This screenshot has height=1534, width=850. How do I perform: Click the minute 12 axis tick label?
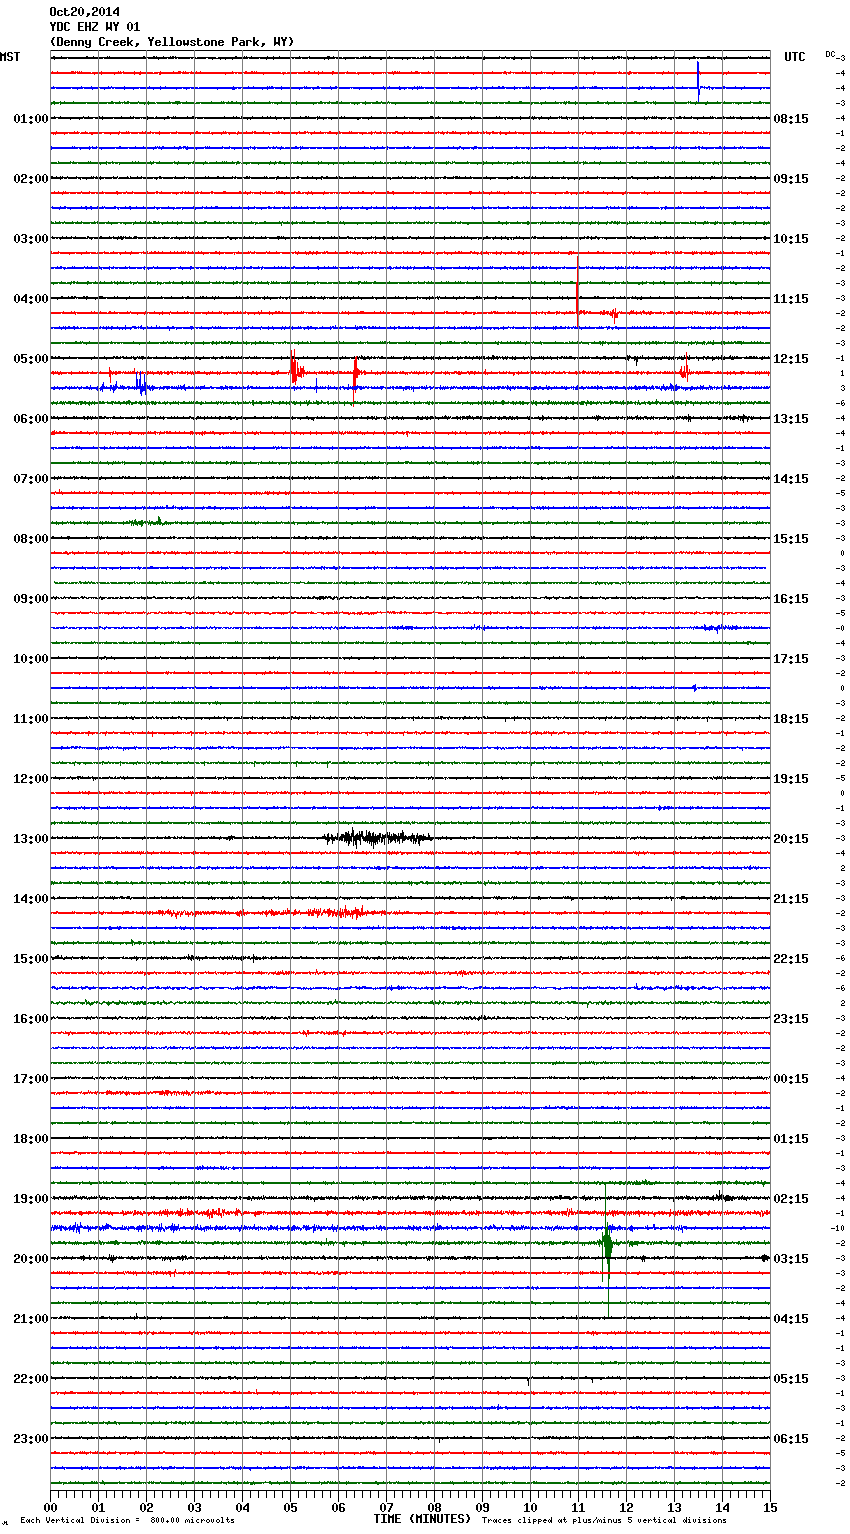point(626,1507)
